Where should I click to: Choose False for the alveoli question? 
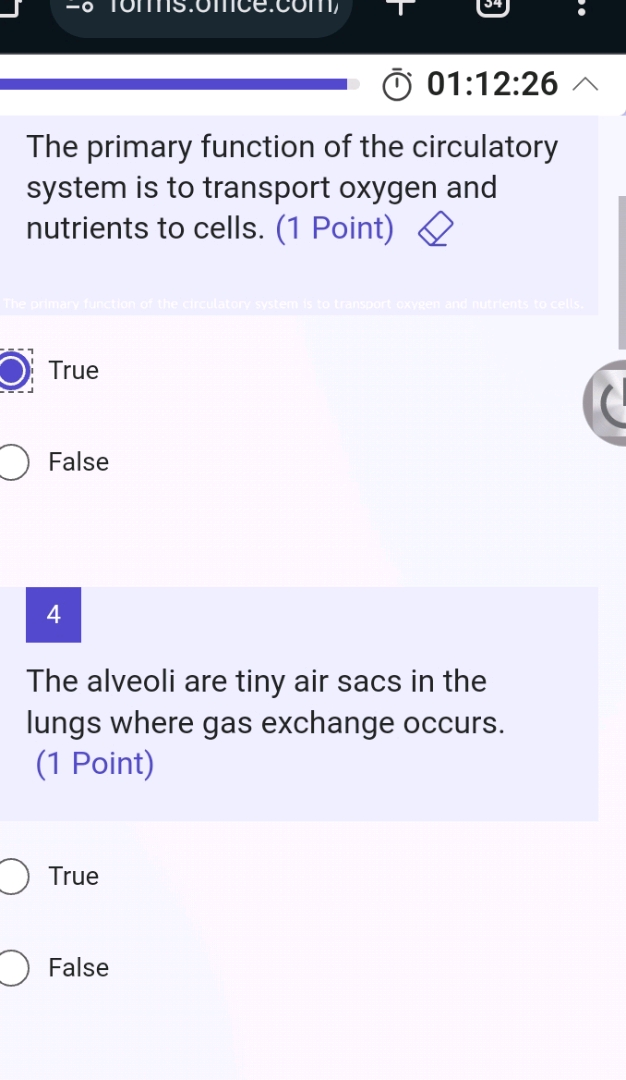coord(14,969)
